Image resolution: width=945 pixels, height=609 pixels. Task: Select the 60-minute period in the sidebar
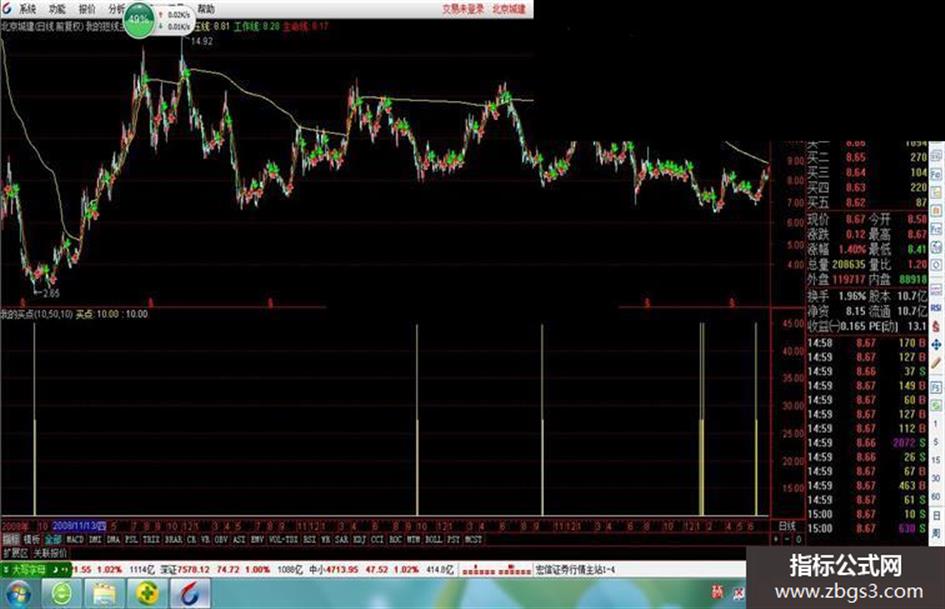tap(936, 496)
